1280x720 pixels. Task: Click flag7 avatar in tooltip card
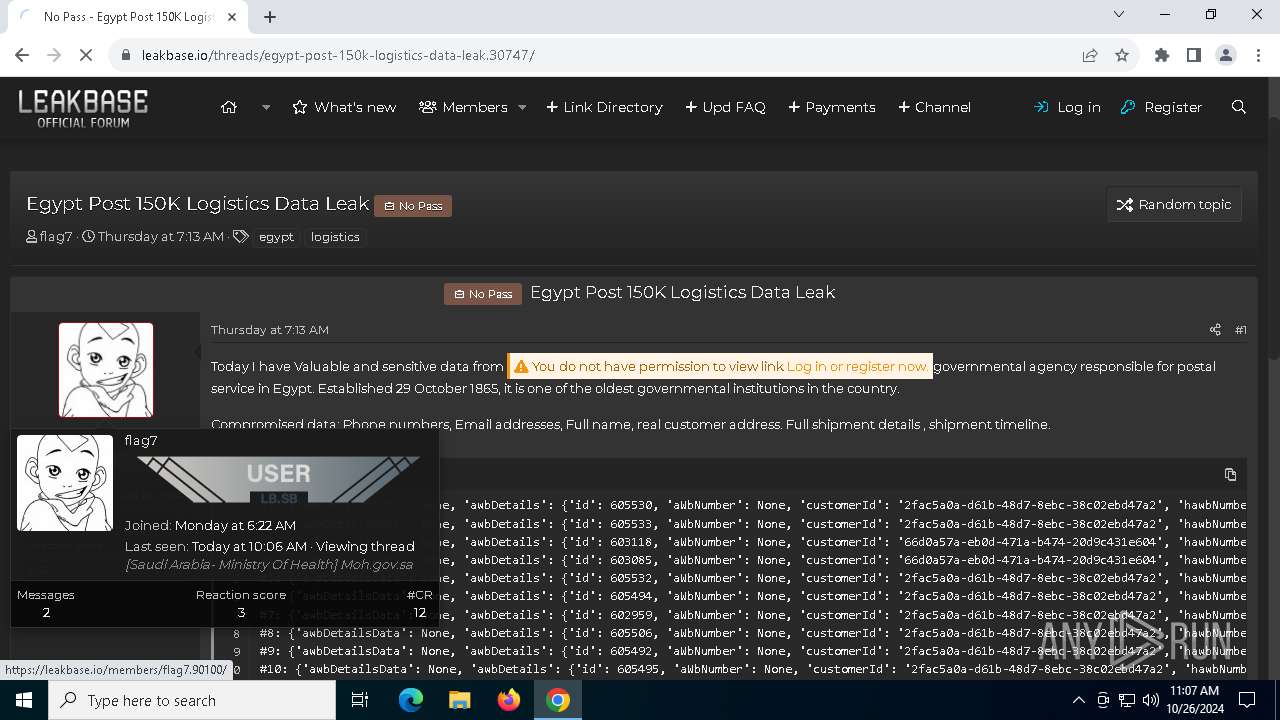pos(65,483)
